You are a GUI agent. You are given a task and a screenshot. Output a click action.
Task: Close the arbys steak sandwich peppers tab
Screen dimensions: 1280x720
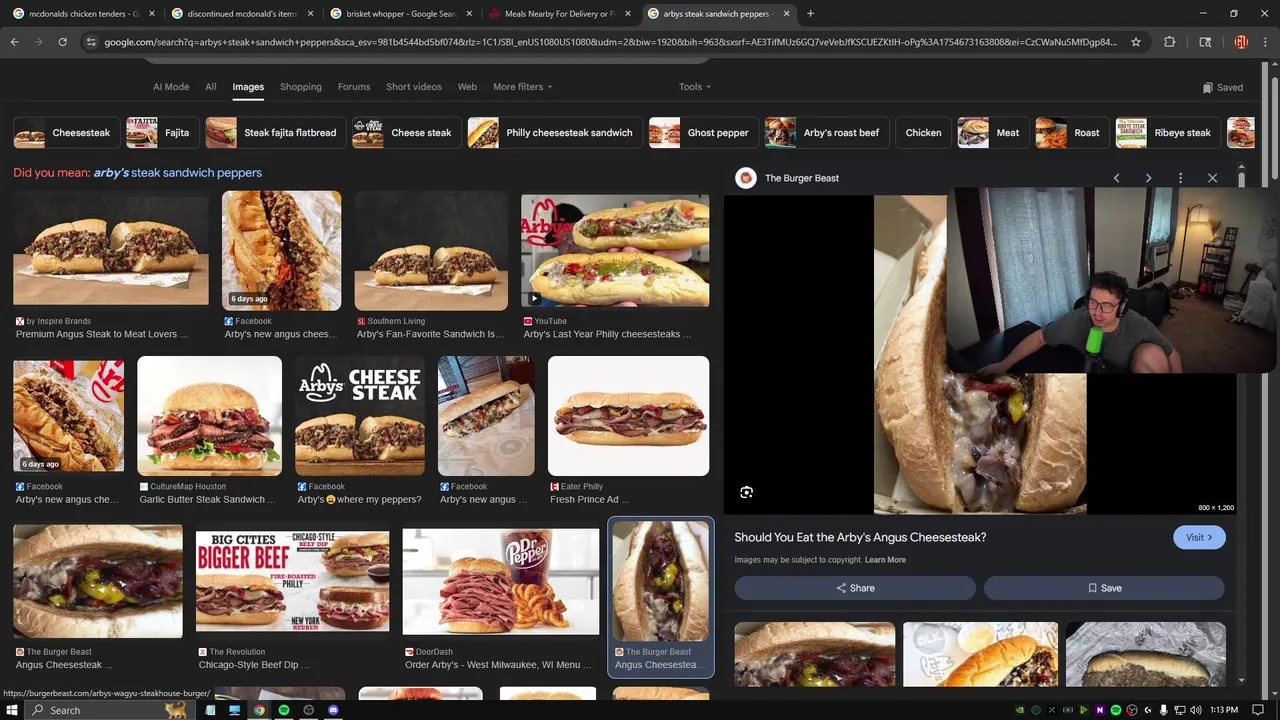(786, 14)
